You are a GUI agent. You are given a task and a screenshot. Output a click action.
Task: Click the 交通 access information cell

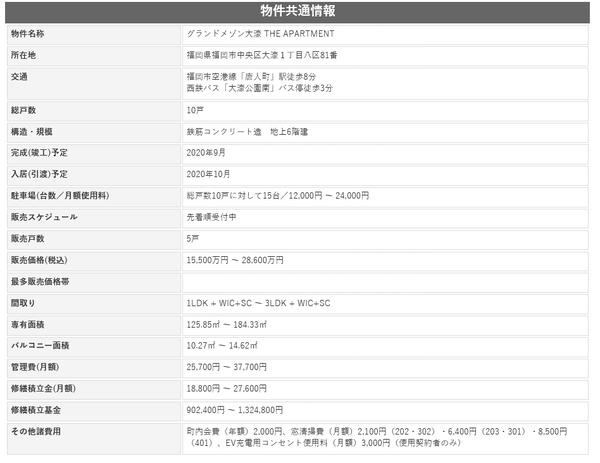pos(385,84)
